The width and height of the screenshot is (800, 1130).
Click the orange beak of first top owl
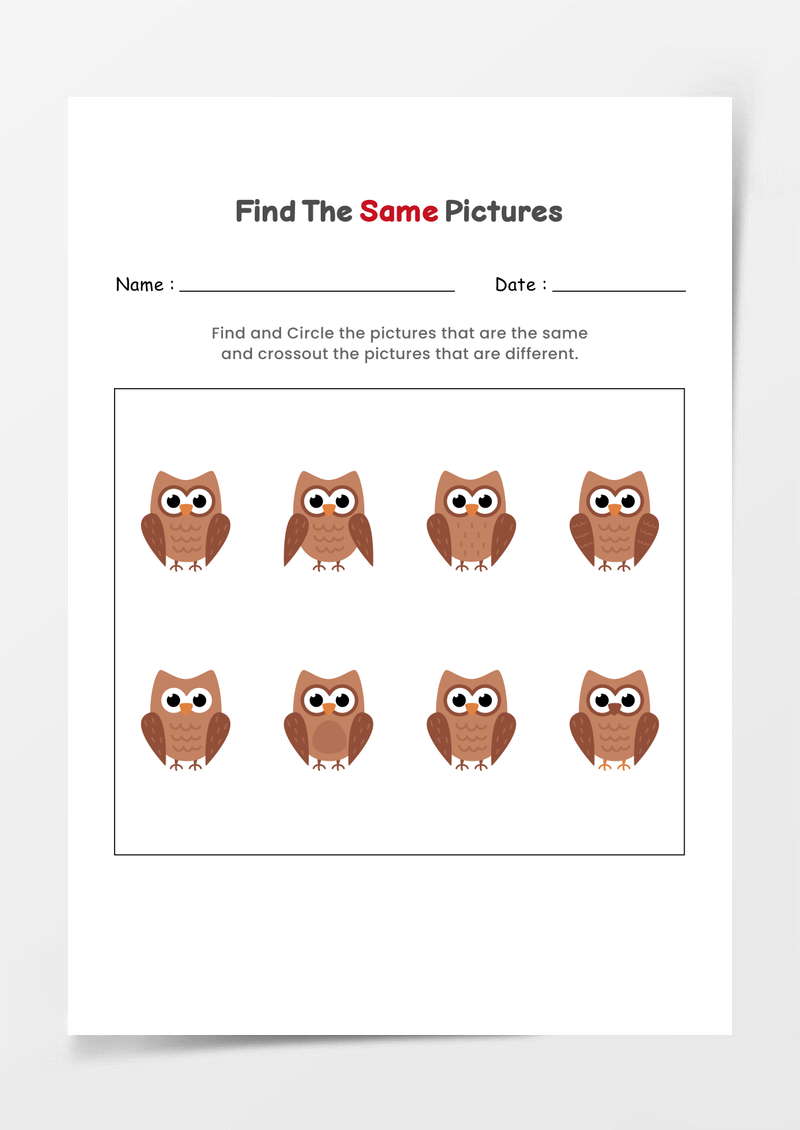click(x=185, y=510)
